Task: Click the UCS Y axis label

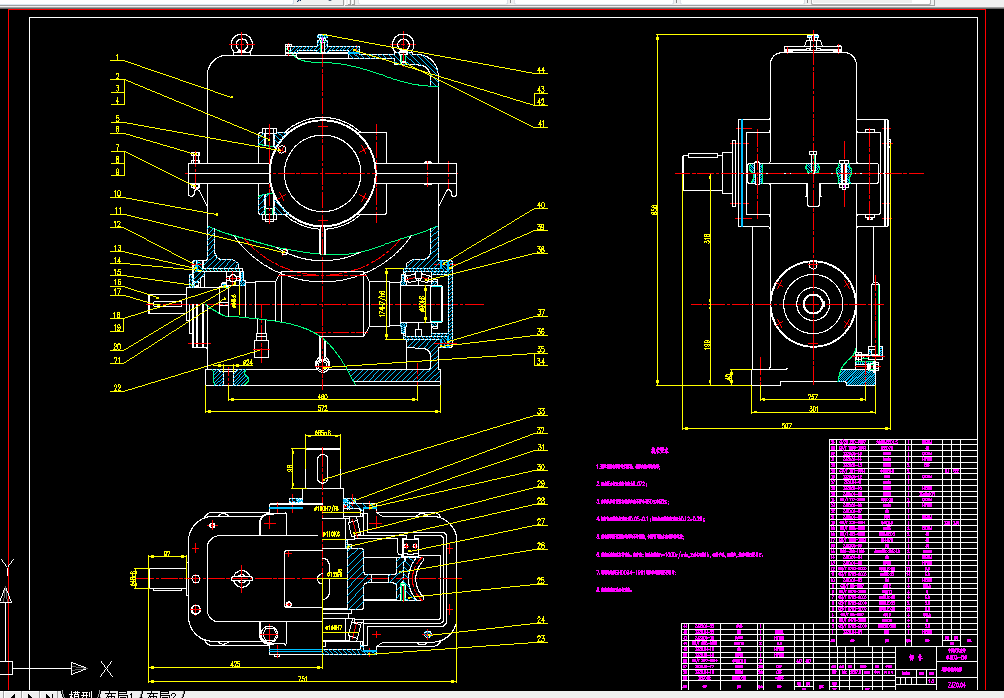Action: click(x=7, y=566)
